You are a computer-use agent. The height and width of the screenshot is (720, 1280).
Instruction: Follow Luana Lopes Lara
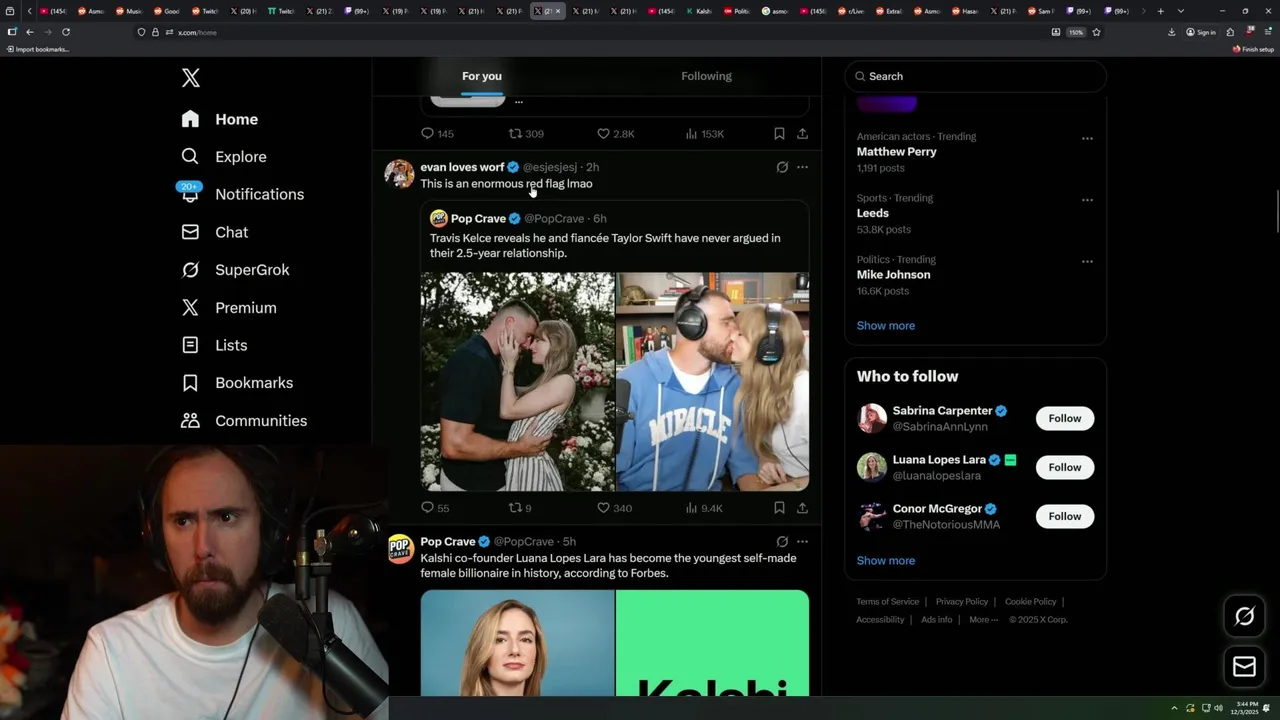click(x=1065, y=467)
